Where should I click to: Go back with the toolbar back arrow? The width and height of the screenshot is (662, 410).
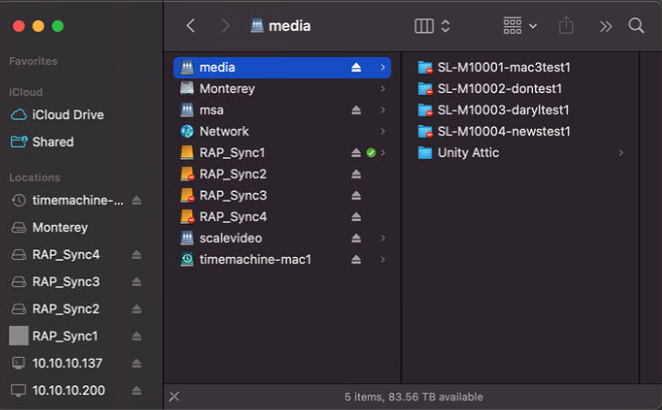pyautogui.click(x=191, y=26)
